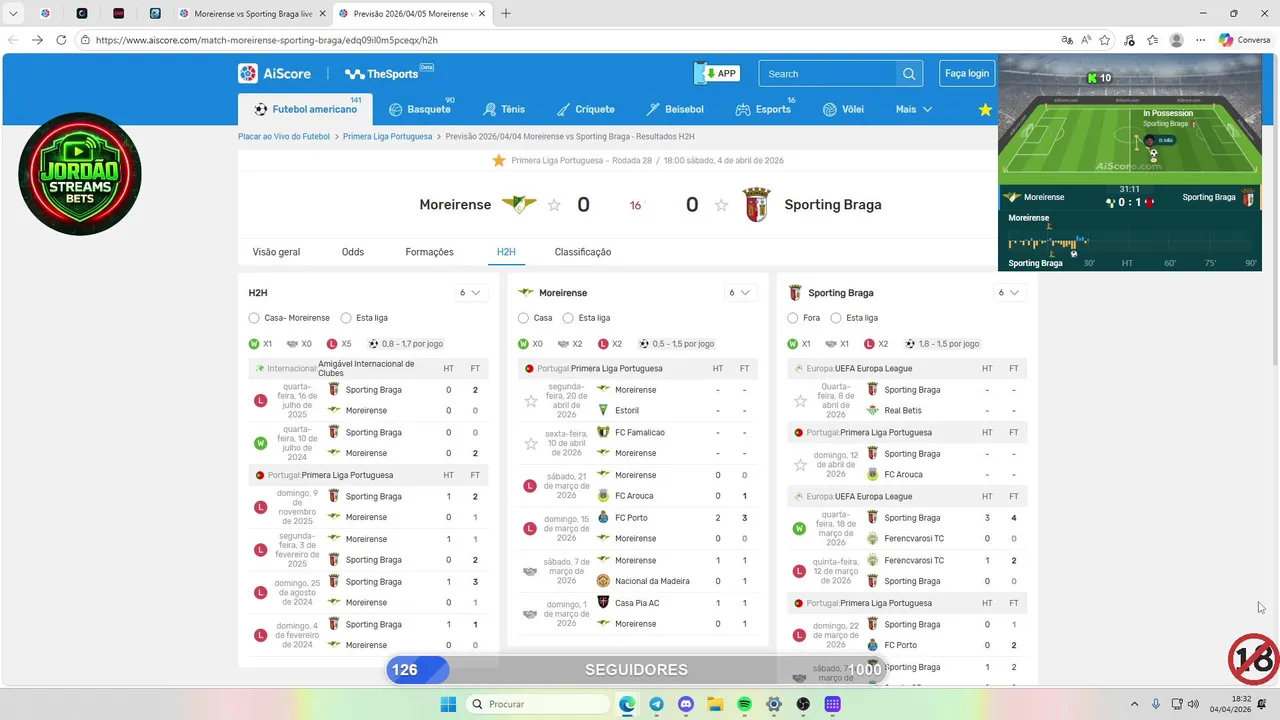Click Casa Pia AC team row
The image size is (1280, 720).
tap(637, 603)
